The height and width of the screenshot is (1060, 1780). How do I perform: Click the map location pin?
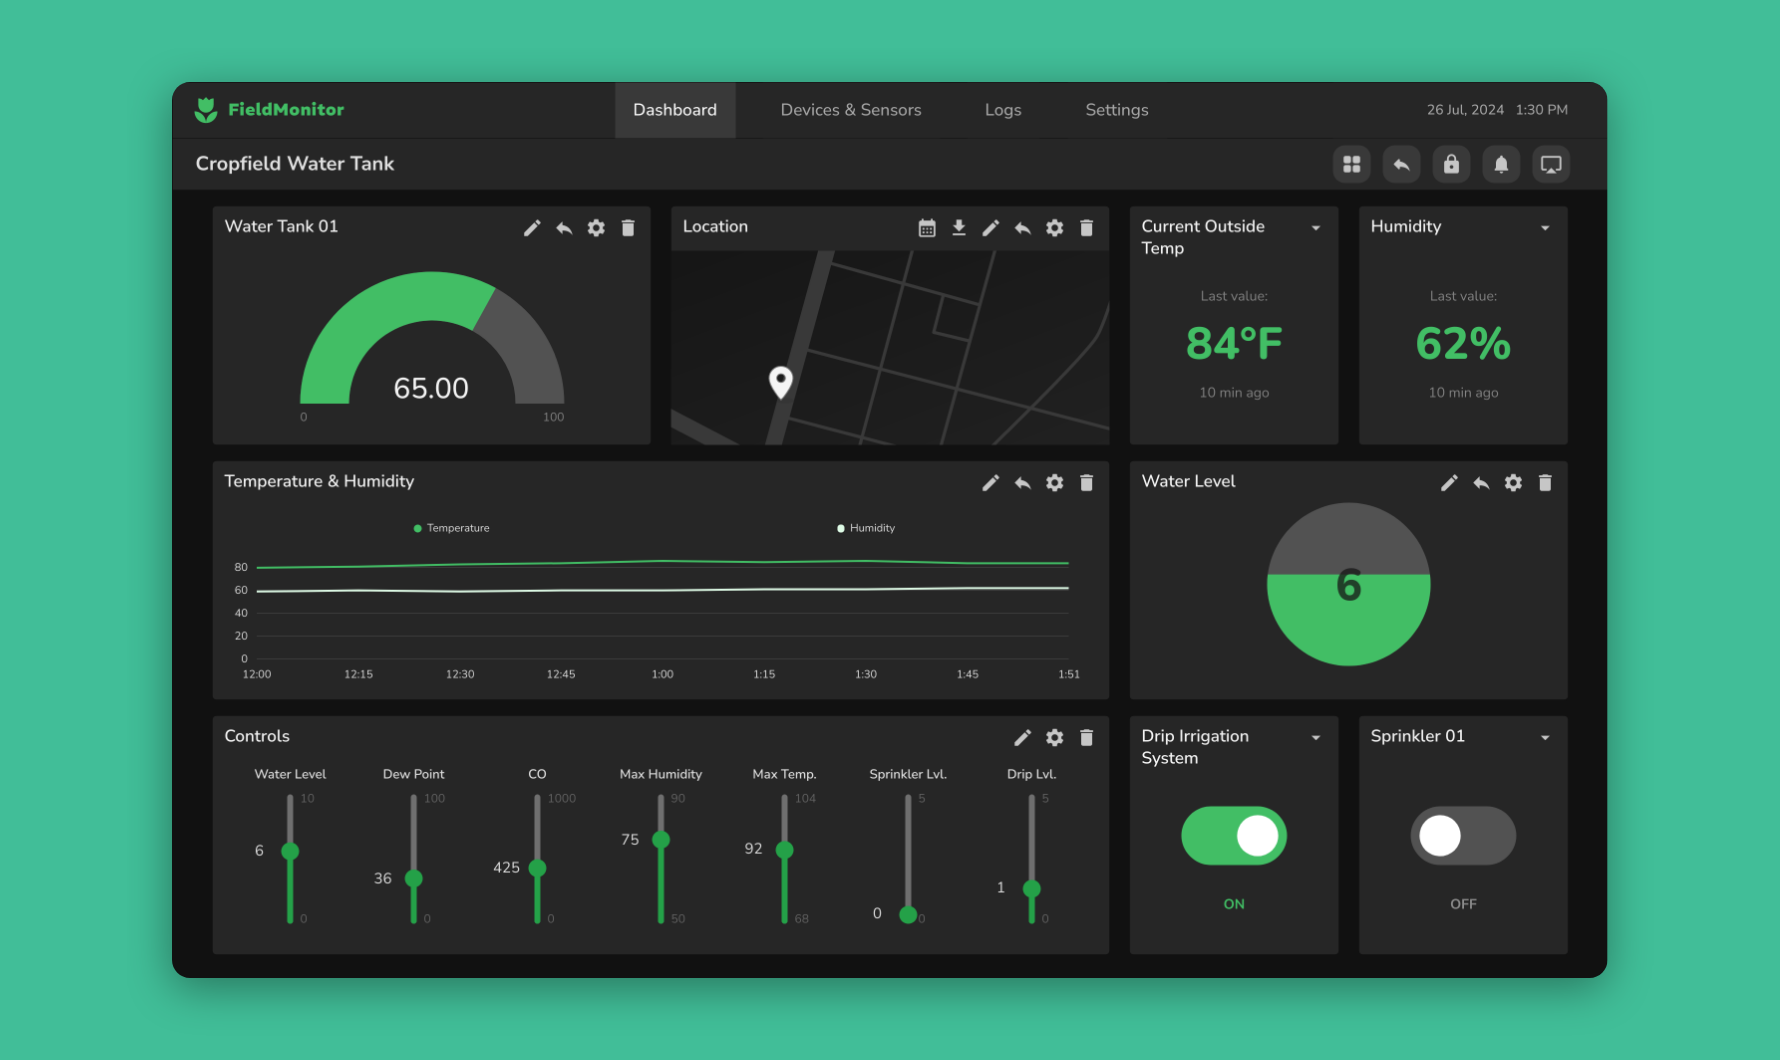(781, 382)
